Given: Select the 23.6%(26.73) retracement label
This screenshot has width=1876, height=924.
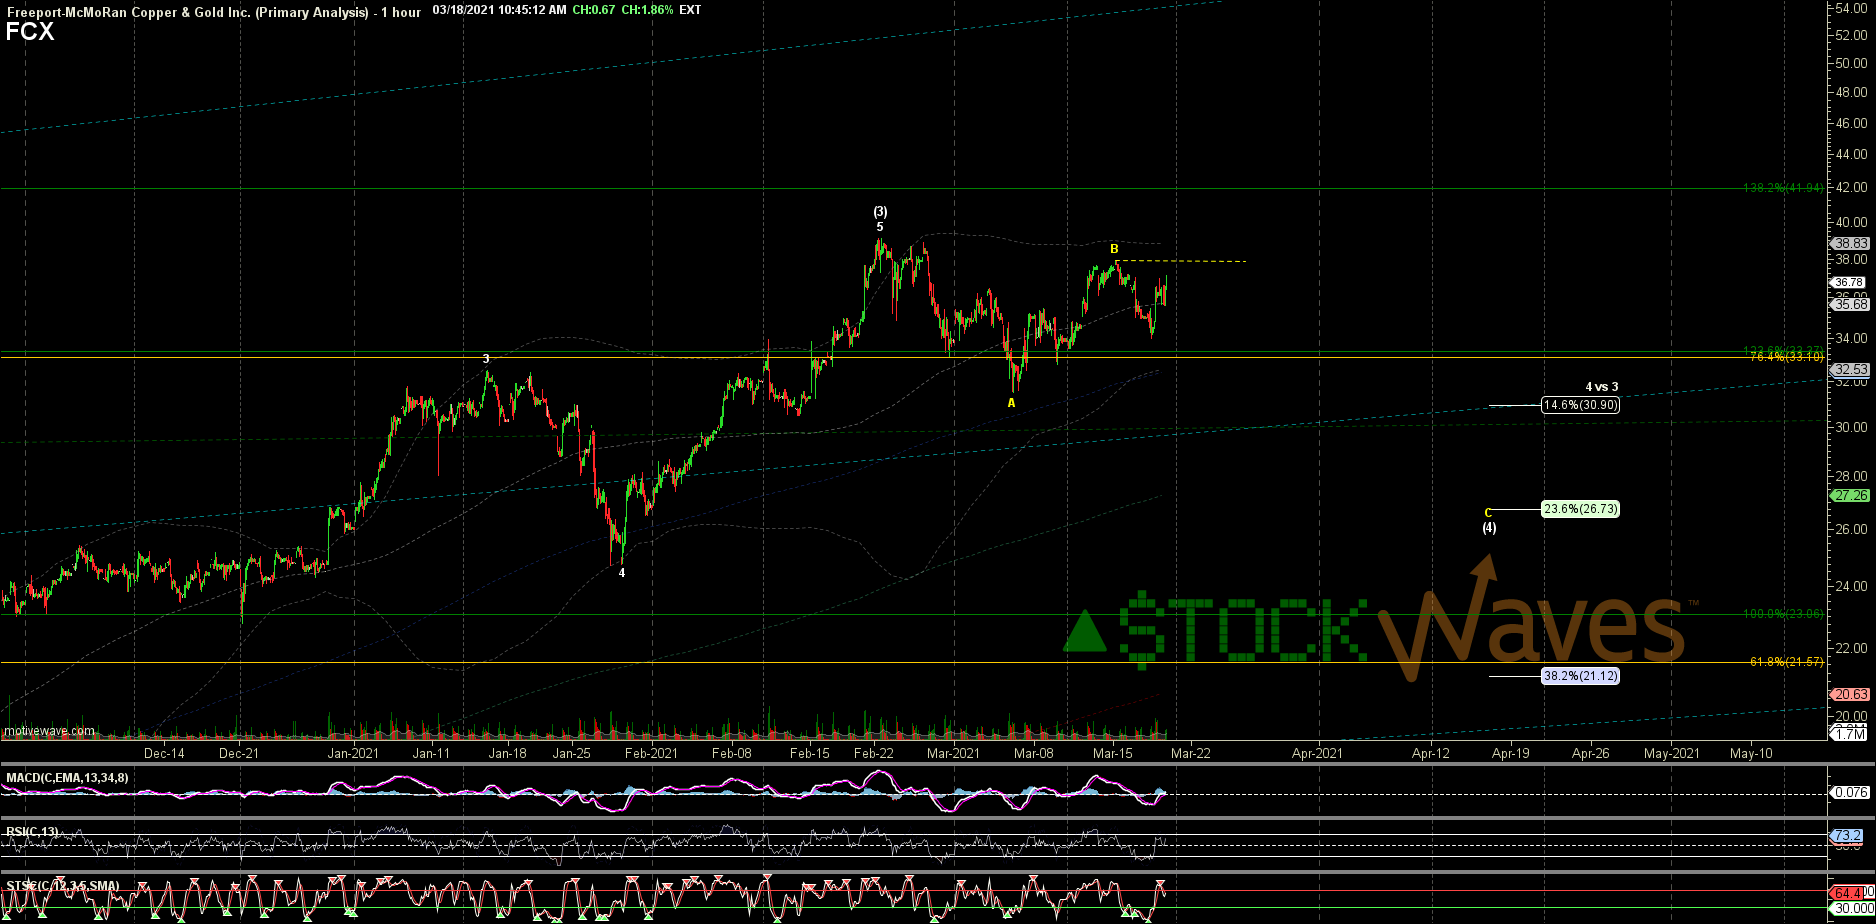Looking at the screenshot, I should point(1579,509).
